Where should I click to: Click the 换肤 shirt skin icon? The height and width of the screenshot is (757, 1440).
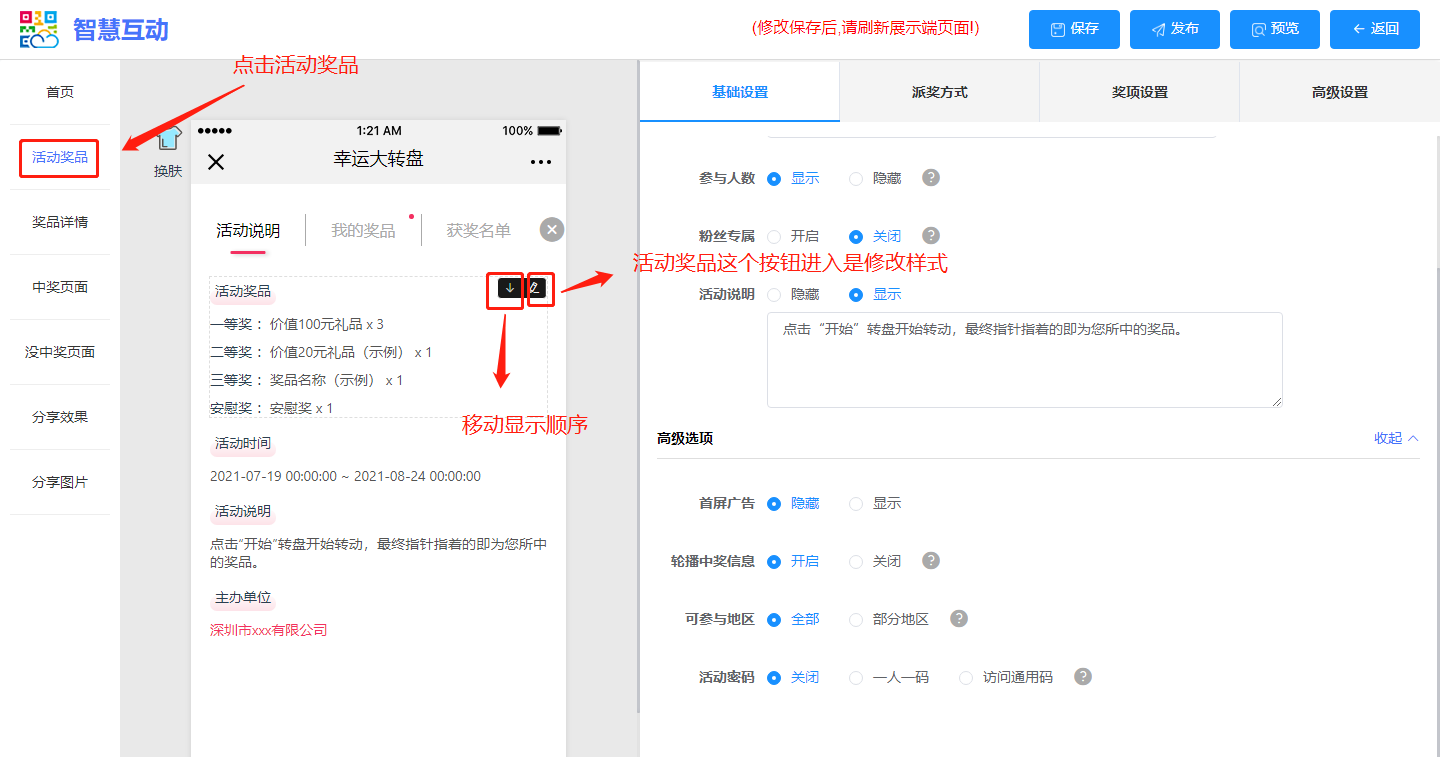coord(168,141)
